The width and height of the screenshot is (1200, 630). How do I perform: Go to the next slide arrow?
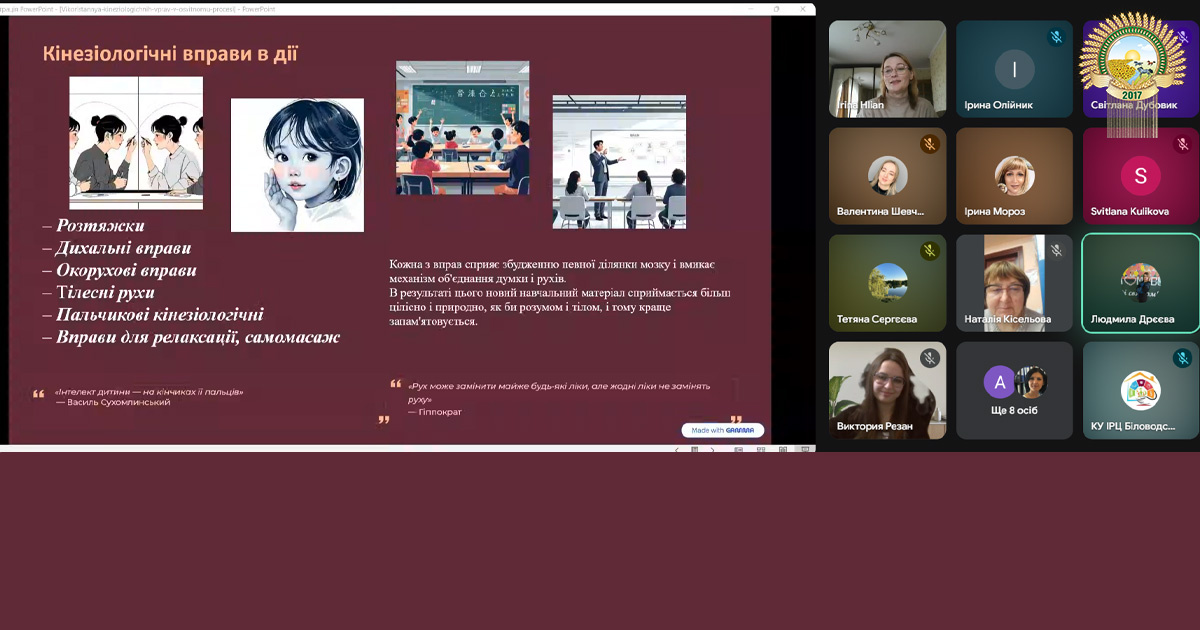(713, 450)
